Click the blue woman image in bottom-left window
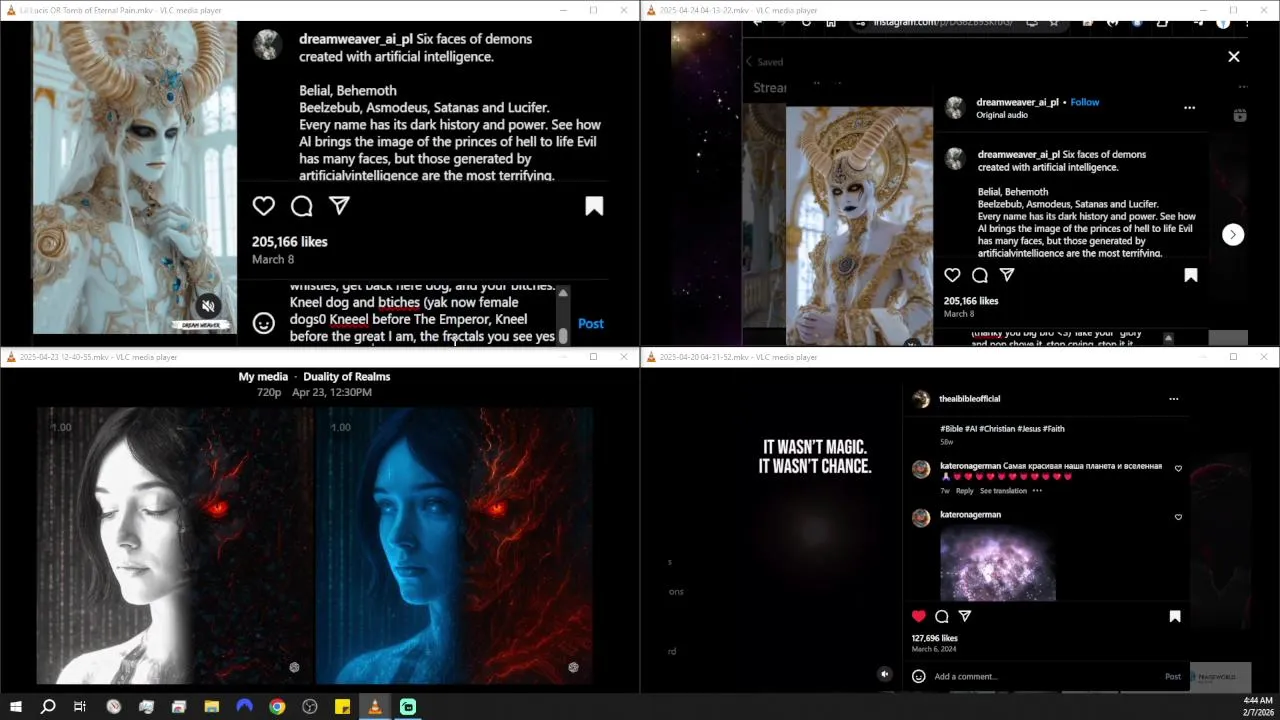This screenshot has width=1280, height=720. 455,546
